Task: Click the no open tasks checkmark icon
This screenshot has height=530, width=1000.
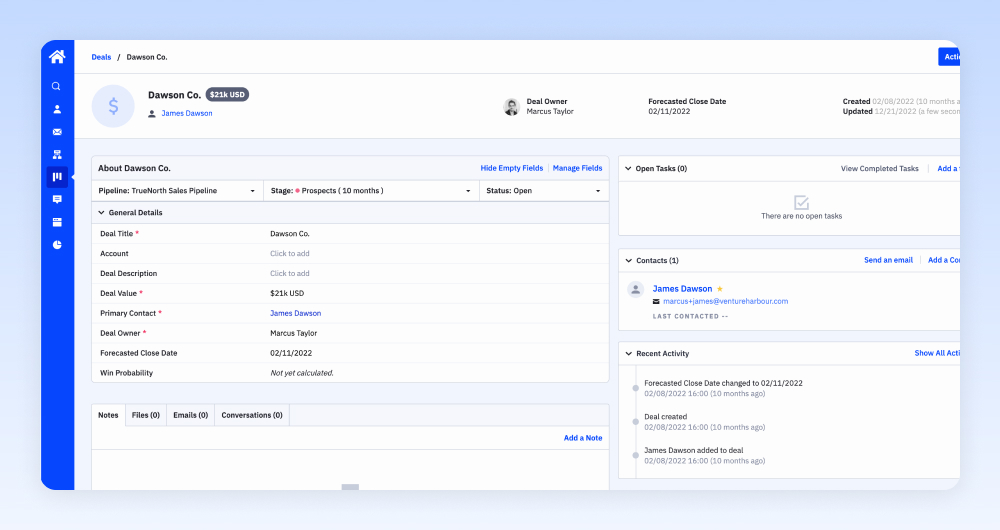Action: click(x=801, y=202)
